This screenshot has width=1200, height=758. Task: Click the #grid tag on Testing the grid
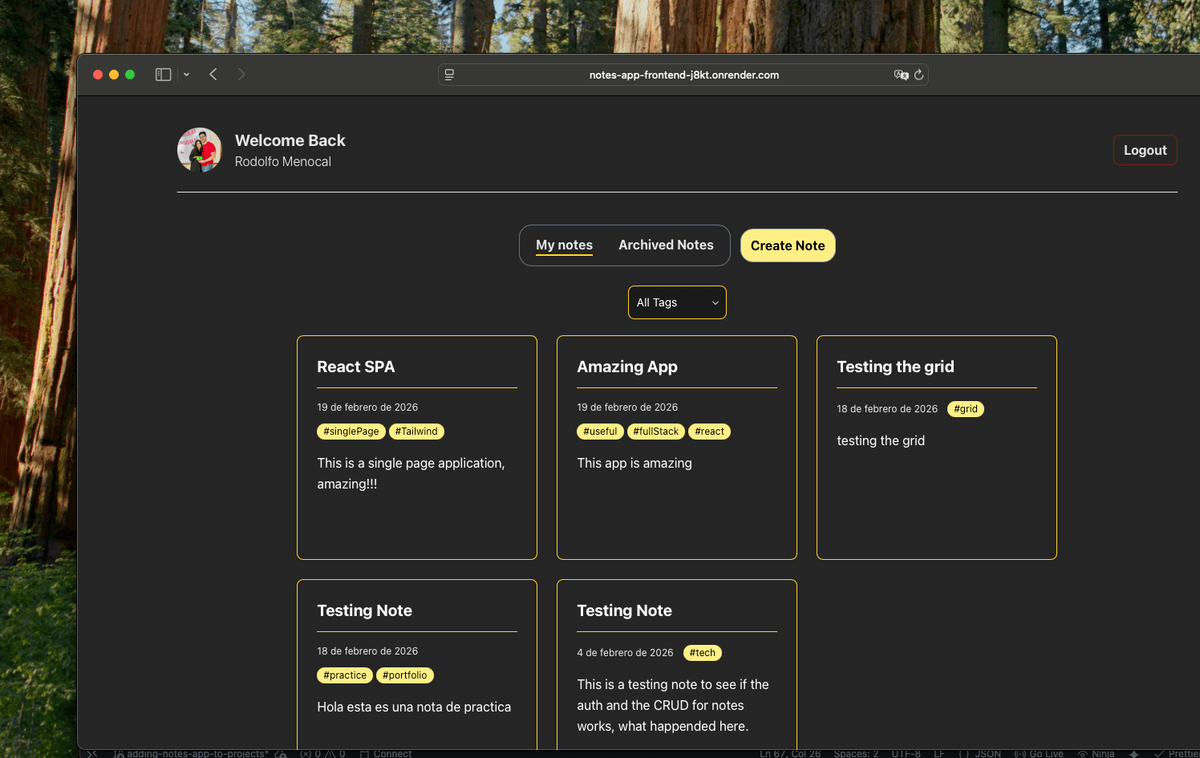(965, 408)
